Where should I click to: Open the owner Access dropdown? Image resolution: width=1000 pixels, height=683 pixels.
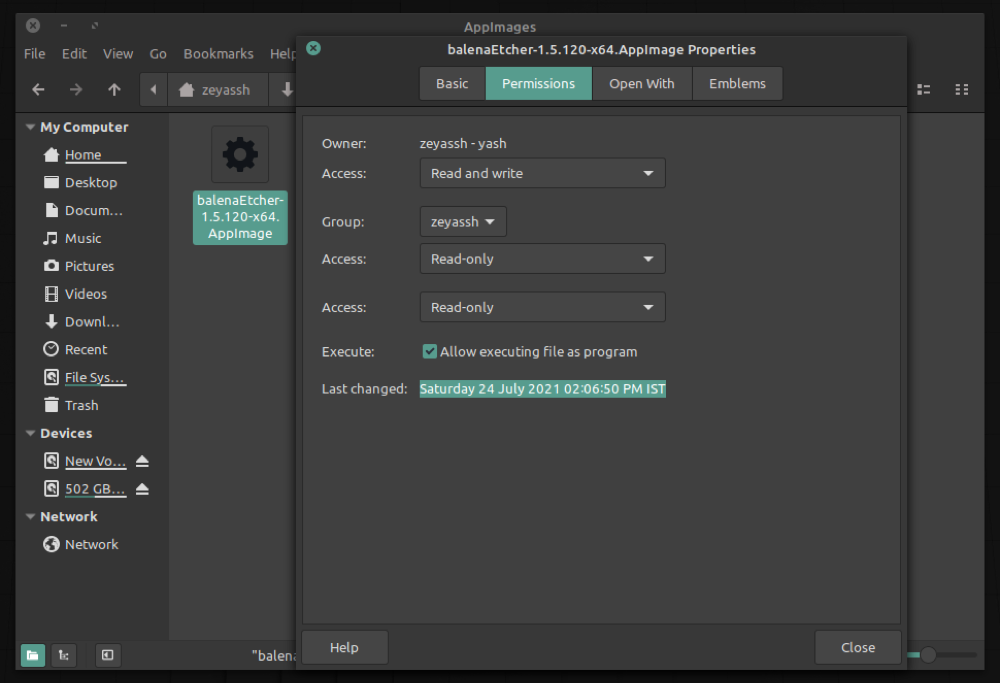542,173
